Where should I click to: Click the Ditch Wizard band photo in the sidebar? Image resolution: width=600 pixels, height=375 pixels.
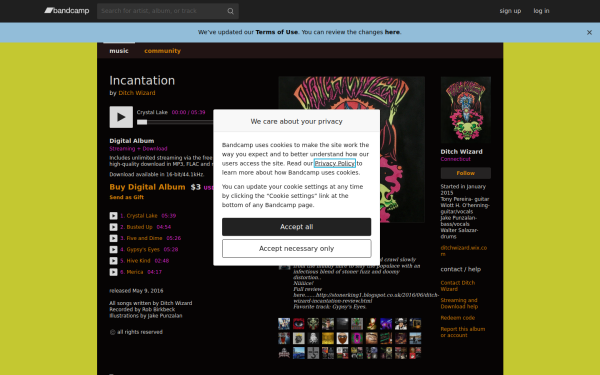[x=466, y=110]
